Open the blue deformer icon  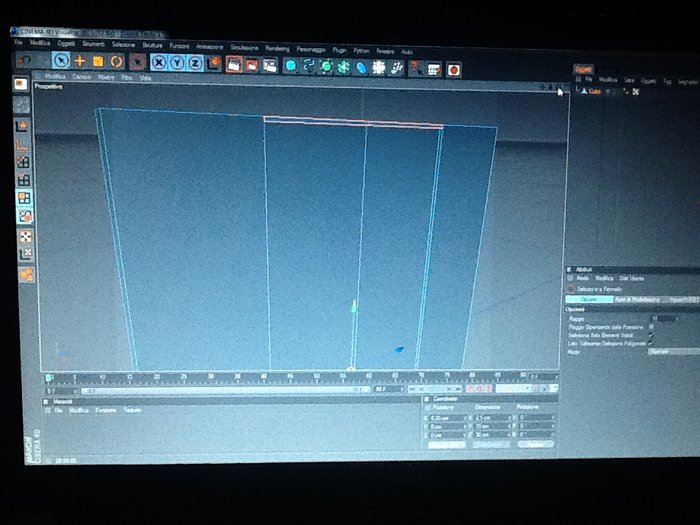pos(361,67)
